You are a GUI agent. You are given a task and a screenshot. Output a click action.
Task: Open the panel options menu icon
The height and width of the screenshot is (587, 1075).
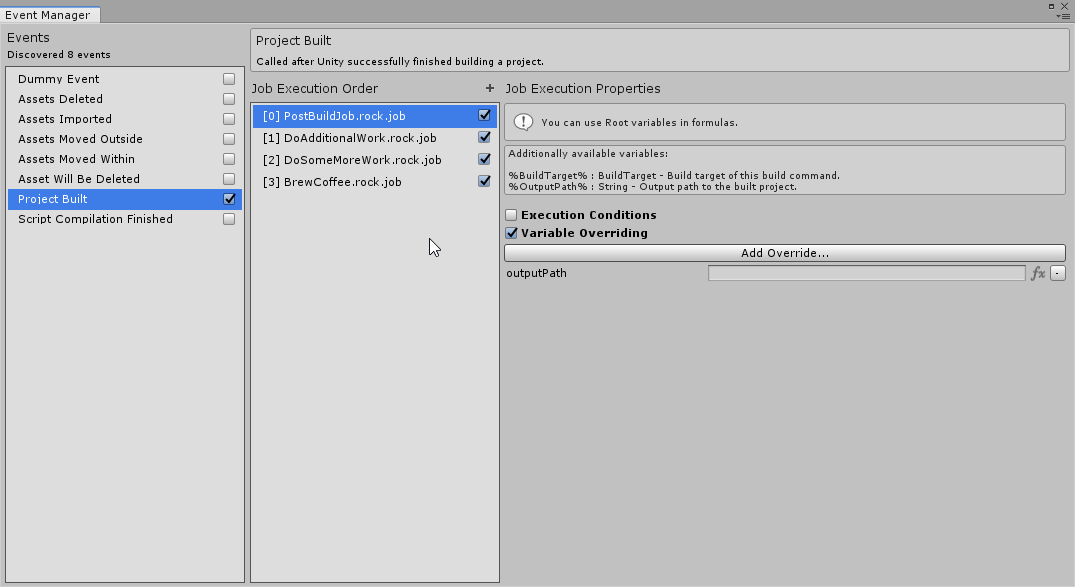point(1063,16)
